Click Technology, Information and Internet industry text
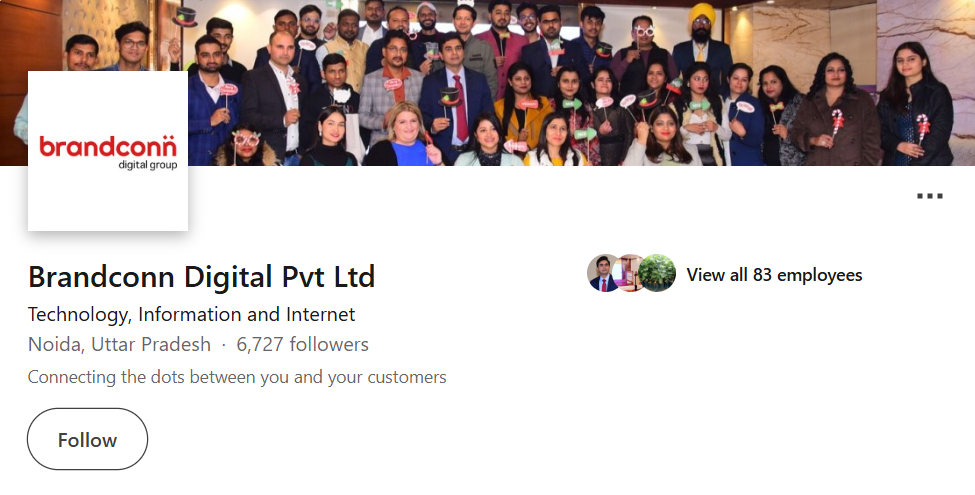Viewport: 975px width, 495px height. [191, 314]
